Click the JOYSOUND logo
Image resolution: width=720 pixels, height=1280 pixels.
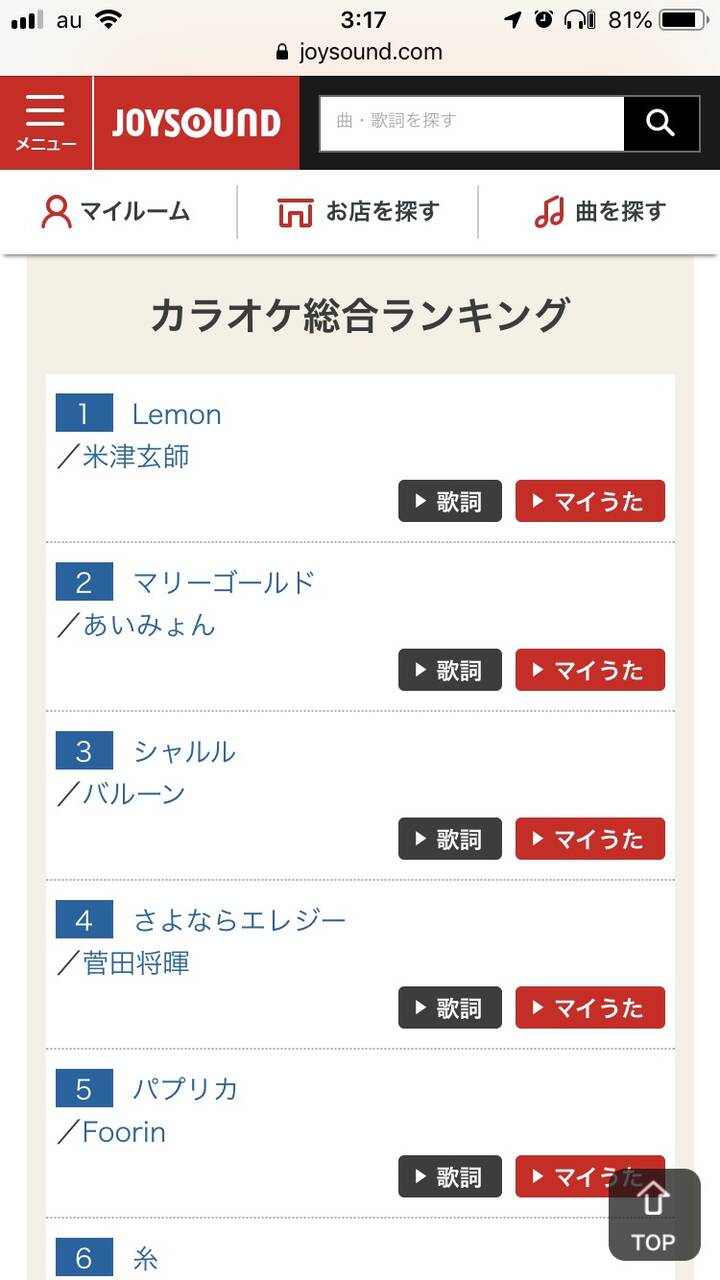click(196, 123)
